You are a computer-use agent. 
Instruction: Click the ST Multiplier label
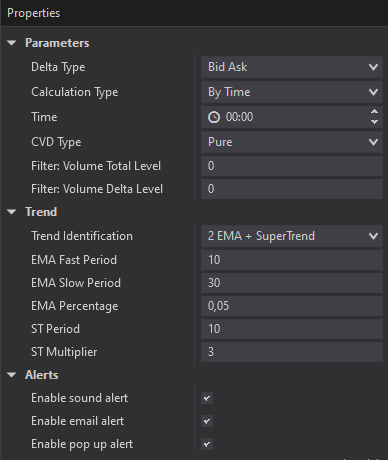[x=64, y=352]
